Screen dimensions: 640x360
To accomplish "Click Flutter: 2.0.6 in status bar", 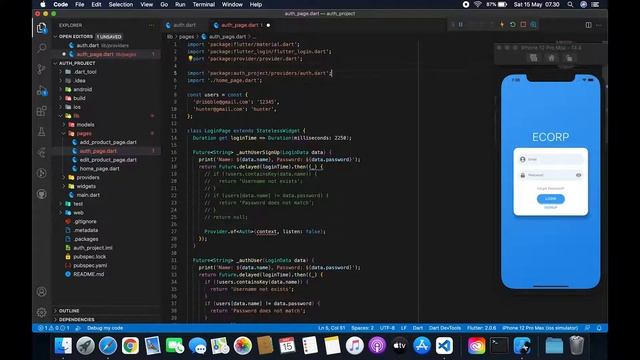I will 482,328.
